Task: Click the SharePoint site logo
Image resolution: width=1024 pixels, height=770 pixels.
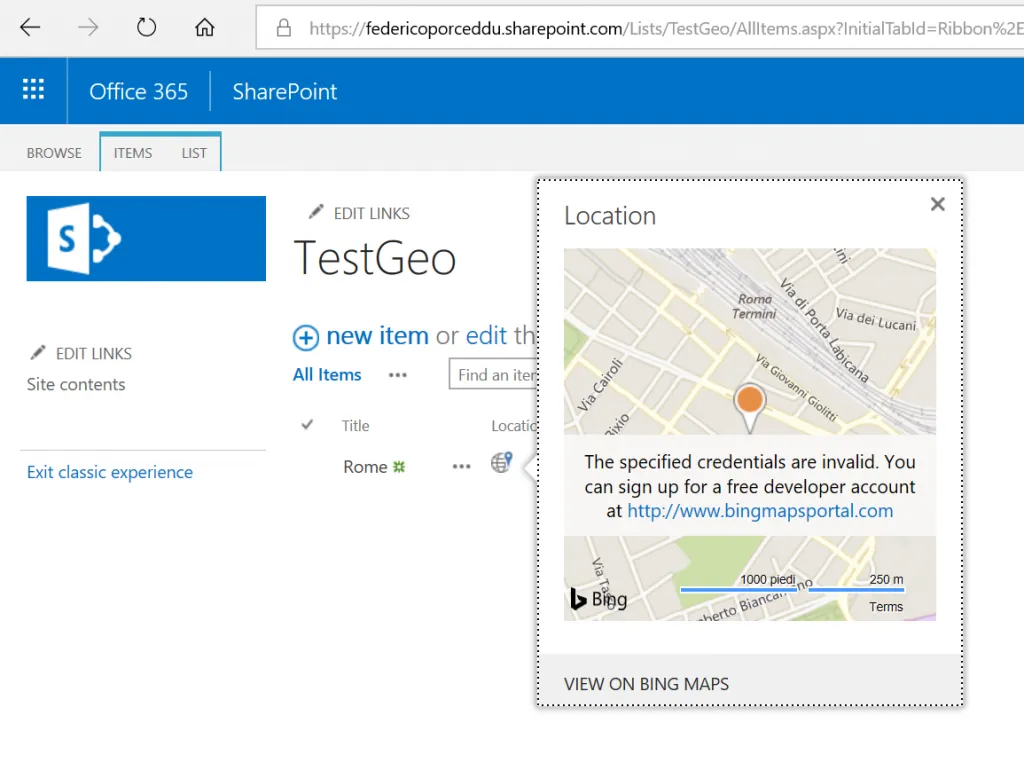Action: pyautogui.click(x=146, y=238)
